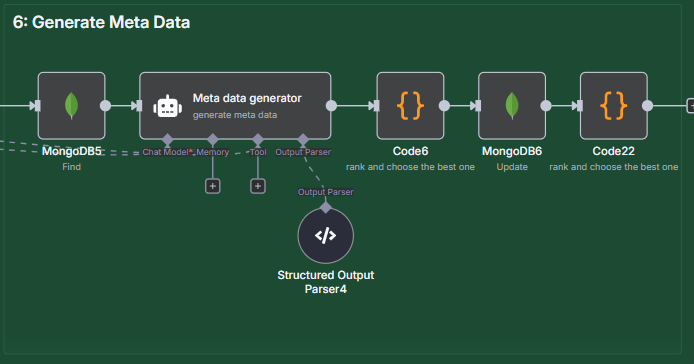Viewport: 694px width, 364px height.
Task: Click 'rank and choose the best one' under Code6
Action: tap(410, 167)
